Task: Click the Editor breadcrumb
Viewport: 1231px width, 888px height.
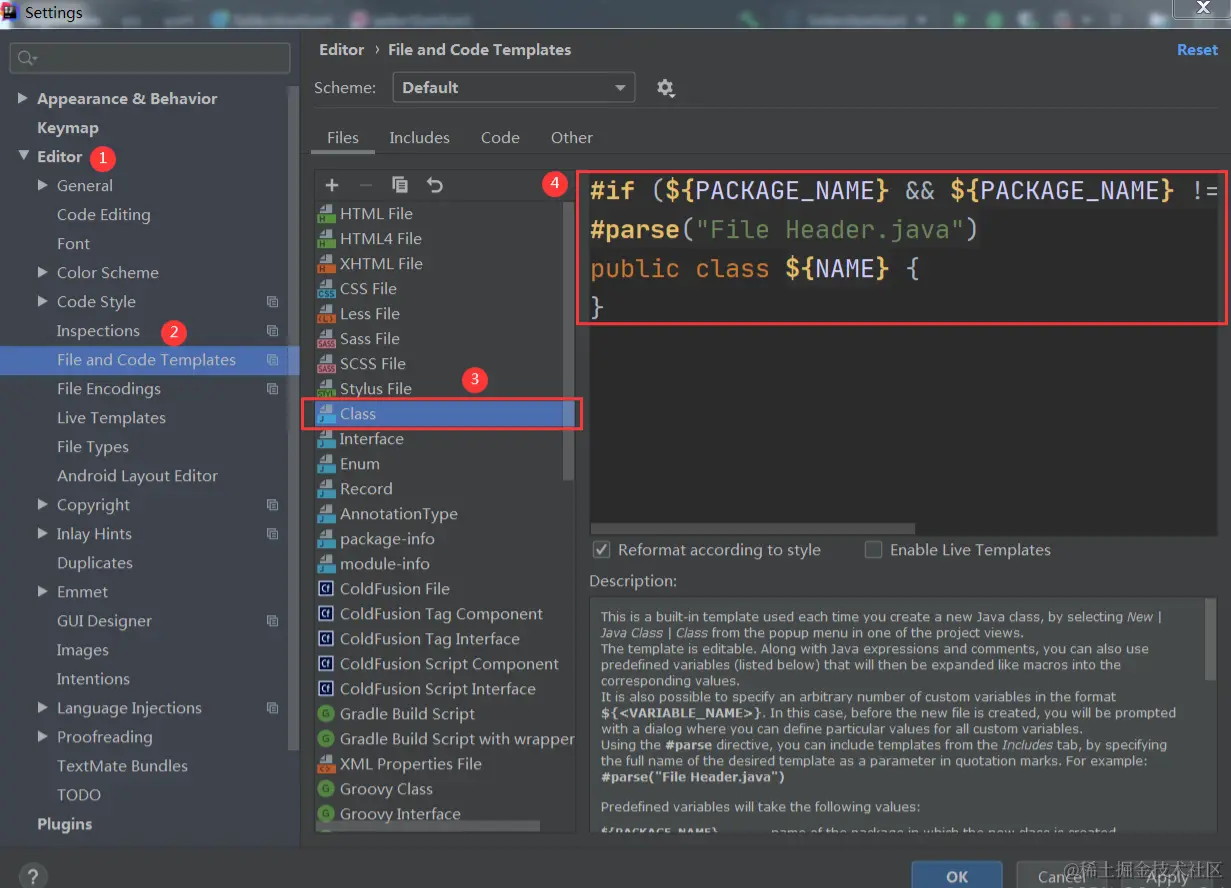Action: [342, 50]
